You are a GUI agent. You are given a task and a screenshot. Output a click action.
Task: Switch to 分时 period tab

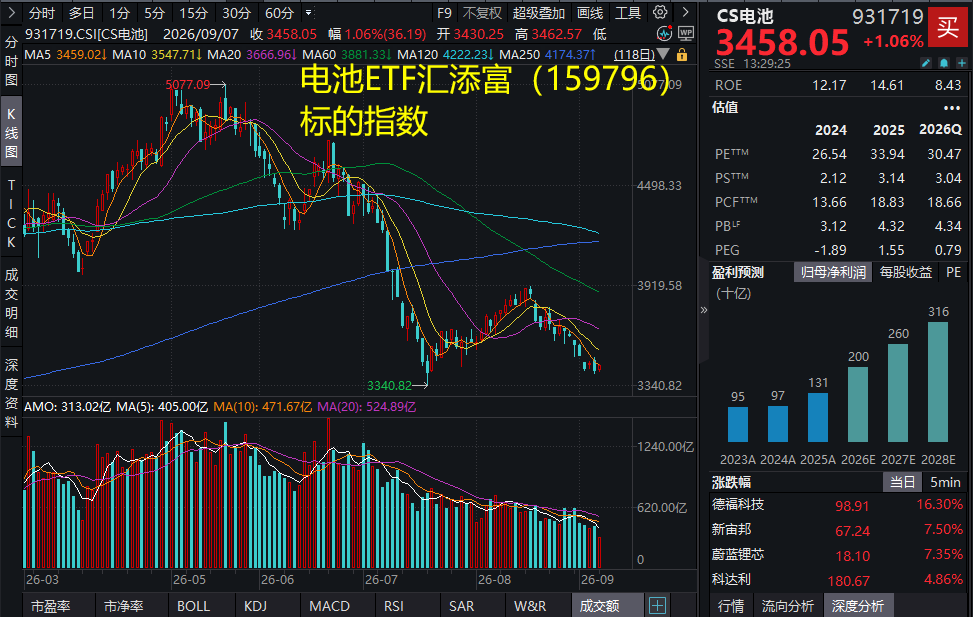42,13
